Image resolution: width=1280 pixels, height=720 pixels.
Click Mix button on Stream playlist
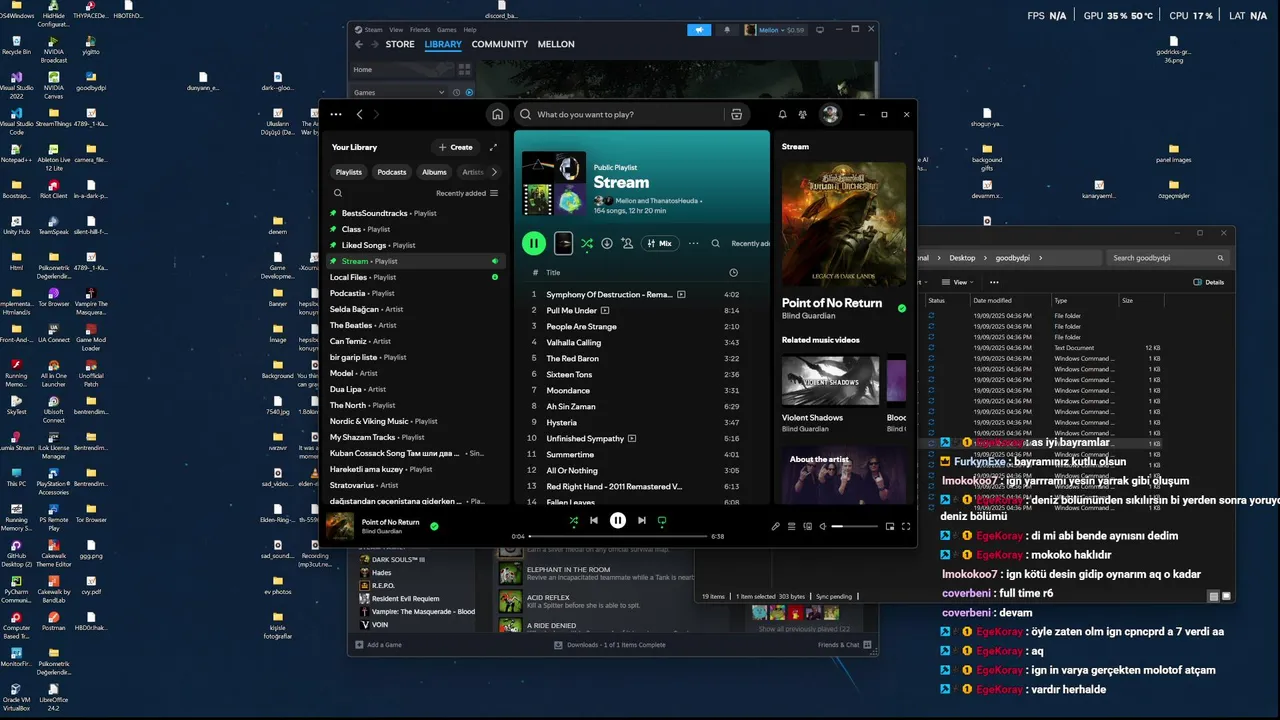[659, 243]
